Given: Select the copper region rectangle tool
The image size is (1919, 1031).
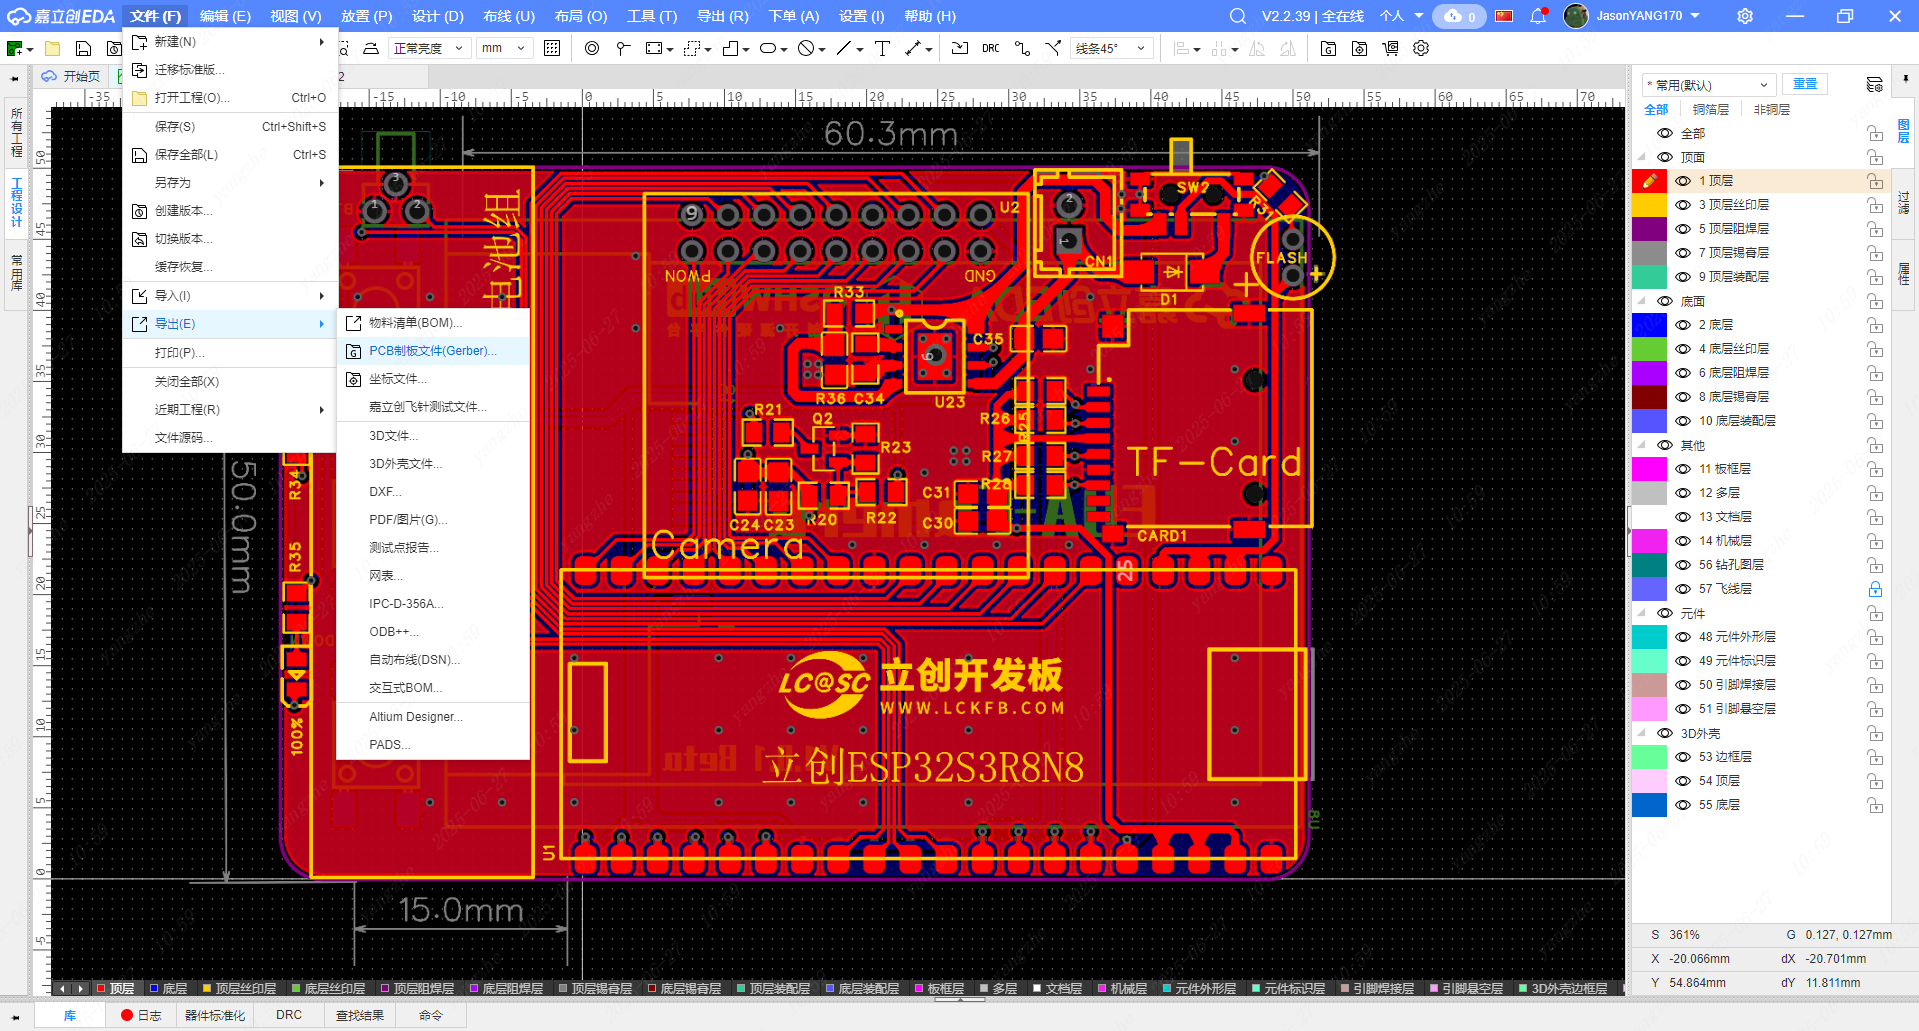Looking at the screenshot, I should coord(654,48).
